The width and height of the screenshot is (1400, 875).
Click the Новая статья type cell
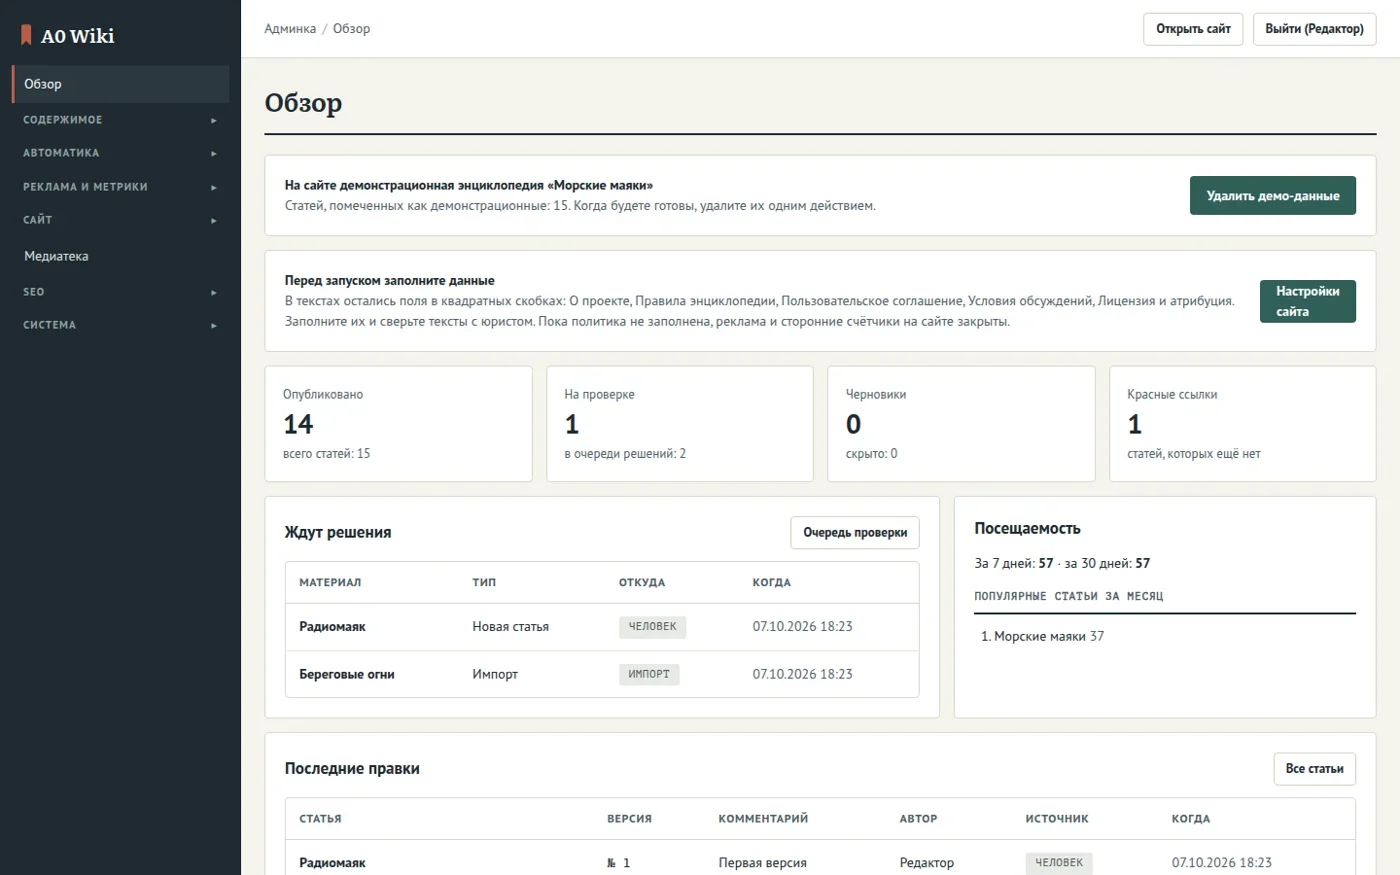click(x=510, y=627)
